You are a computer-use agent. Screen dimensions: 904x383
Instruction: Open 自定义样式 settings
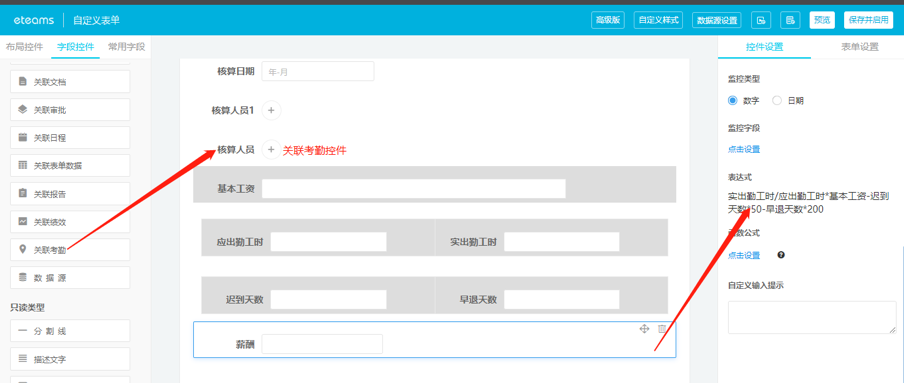tap(658, 20)
